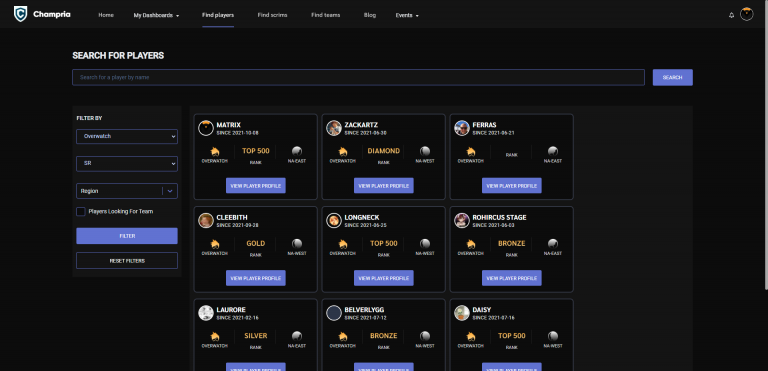The image size is (768, 371).
Task: Click Overwatch game icon on Daisy card
Action: pos(471,336)
